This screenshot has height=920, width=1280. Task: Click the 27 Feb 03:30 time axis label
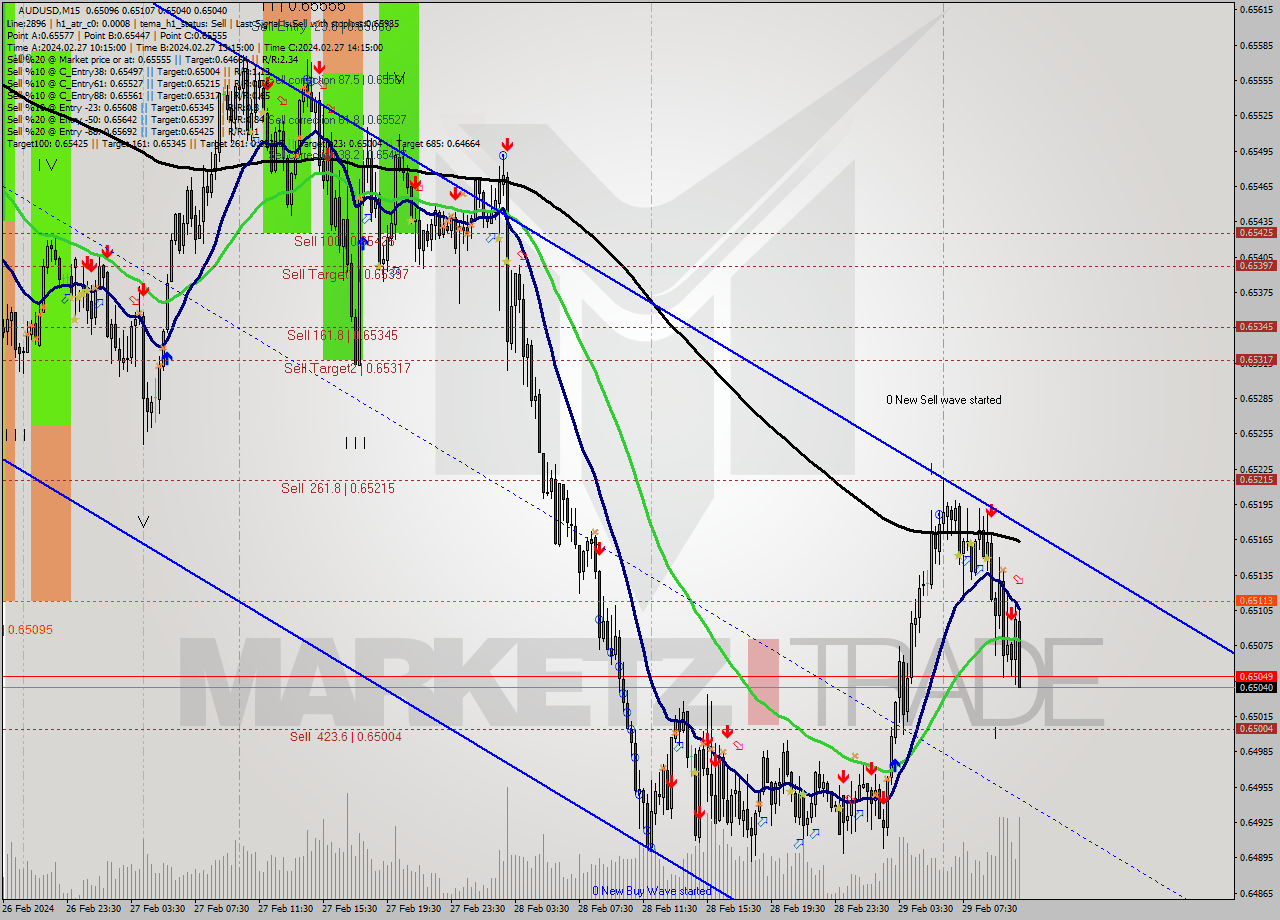(157, 909)
